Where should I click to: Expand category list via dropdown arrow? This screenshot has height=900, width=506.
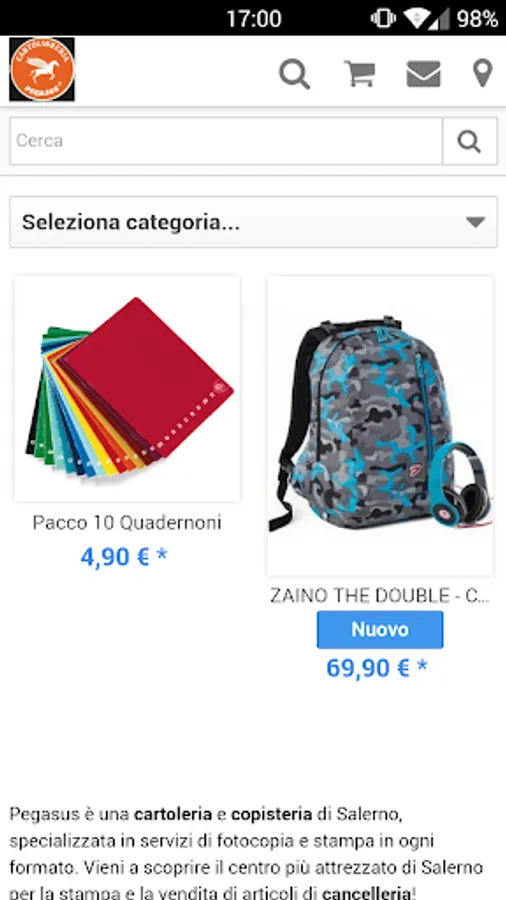tap(476, 222)
